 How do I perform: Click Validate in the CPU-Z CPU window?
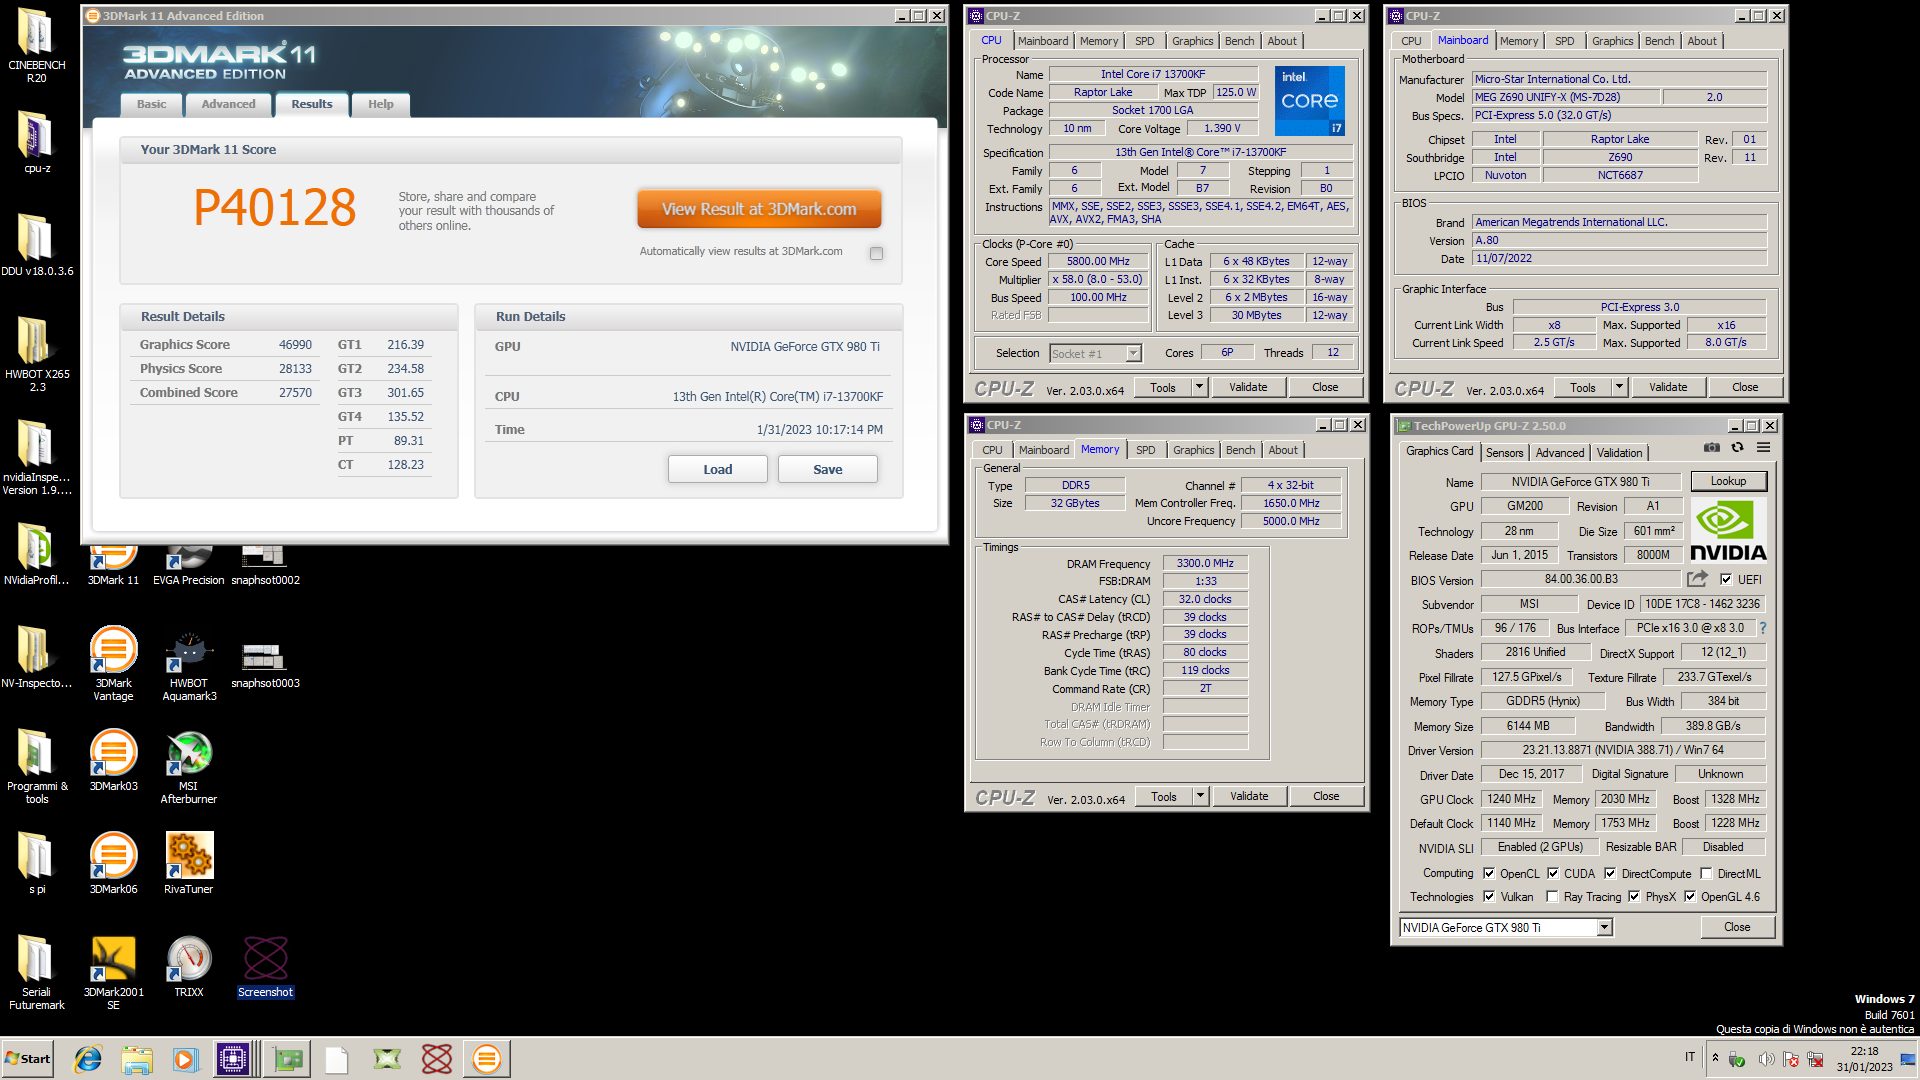1248,387
